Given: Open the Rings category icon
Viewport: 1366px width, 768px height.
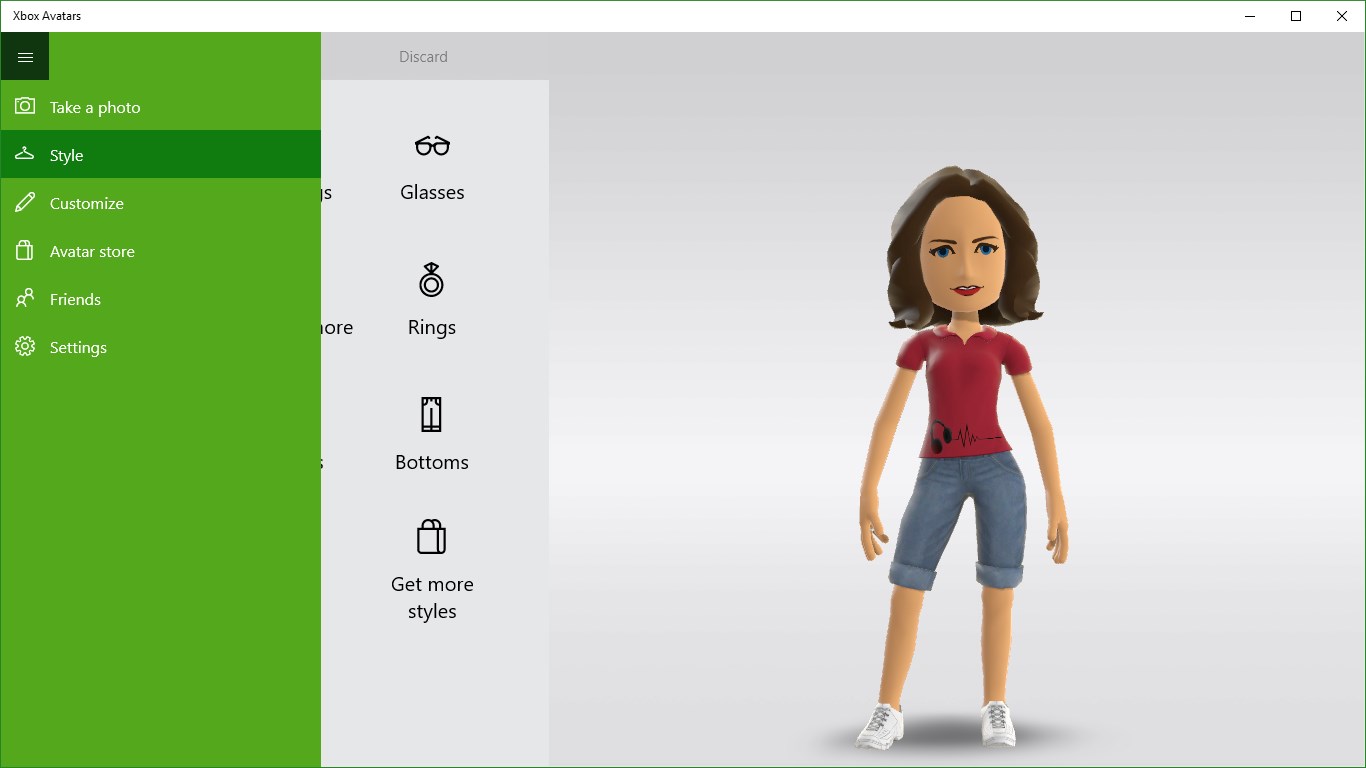Looking at the screenshot, I should coord(432,279).
